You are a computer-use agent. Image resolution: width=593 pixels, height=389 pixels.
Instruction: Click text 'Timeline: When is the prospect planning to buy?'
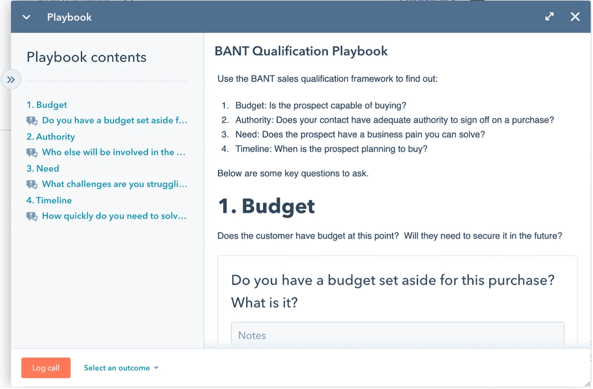pyautogui.click(x=331, y=149)
